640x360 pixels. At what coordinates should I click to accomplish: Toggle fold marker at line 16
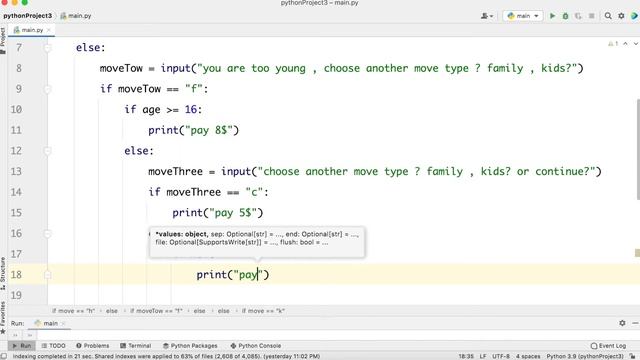47,233
